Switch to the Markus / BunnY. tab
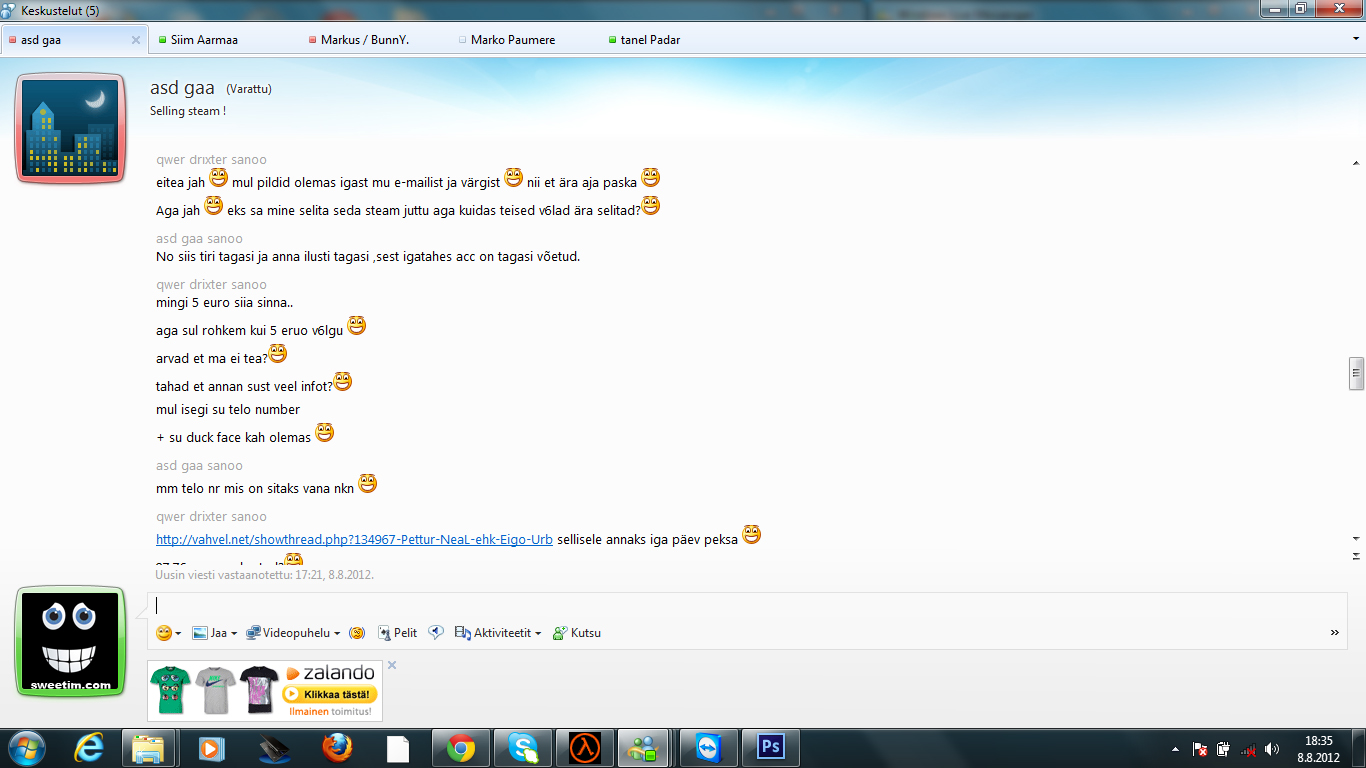The width and height of the screenshot is (1366, 768). (x=359, y=40)
